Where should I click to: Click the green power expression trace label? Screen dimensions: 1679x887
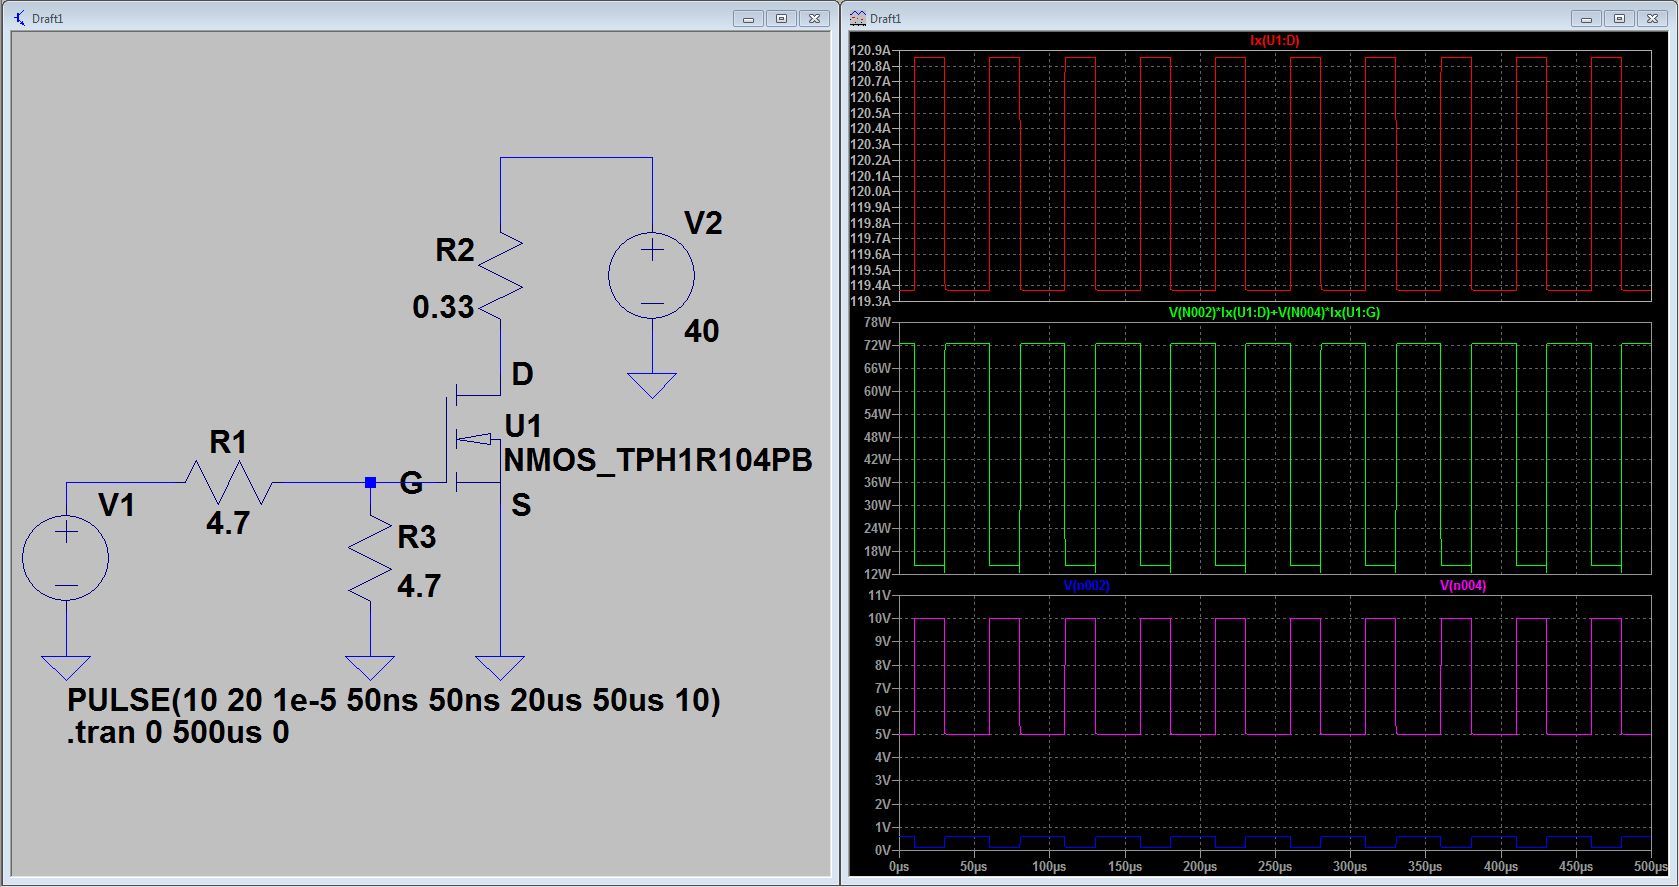coord(1275,313)
